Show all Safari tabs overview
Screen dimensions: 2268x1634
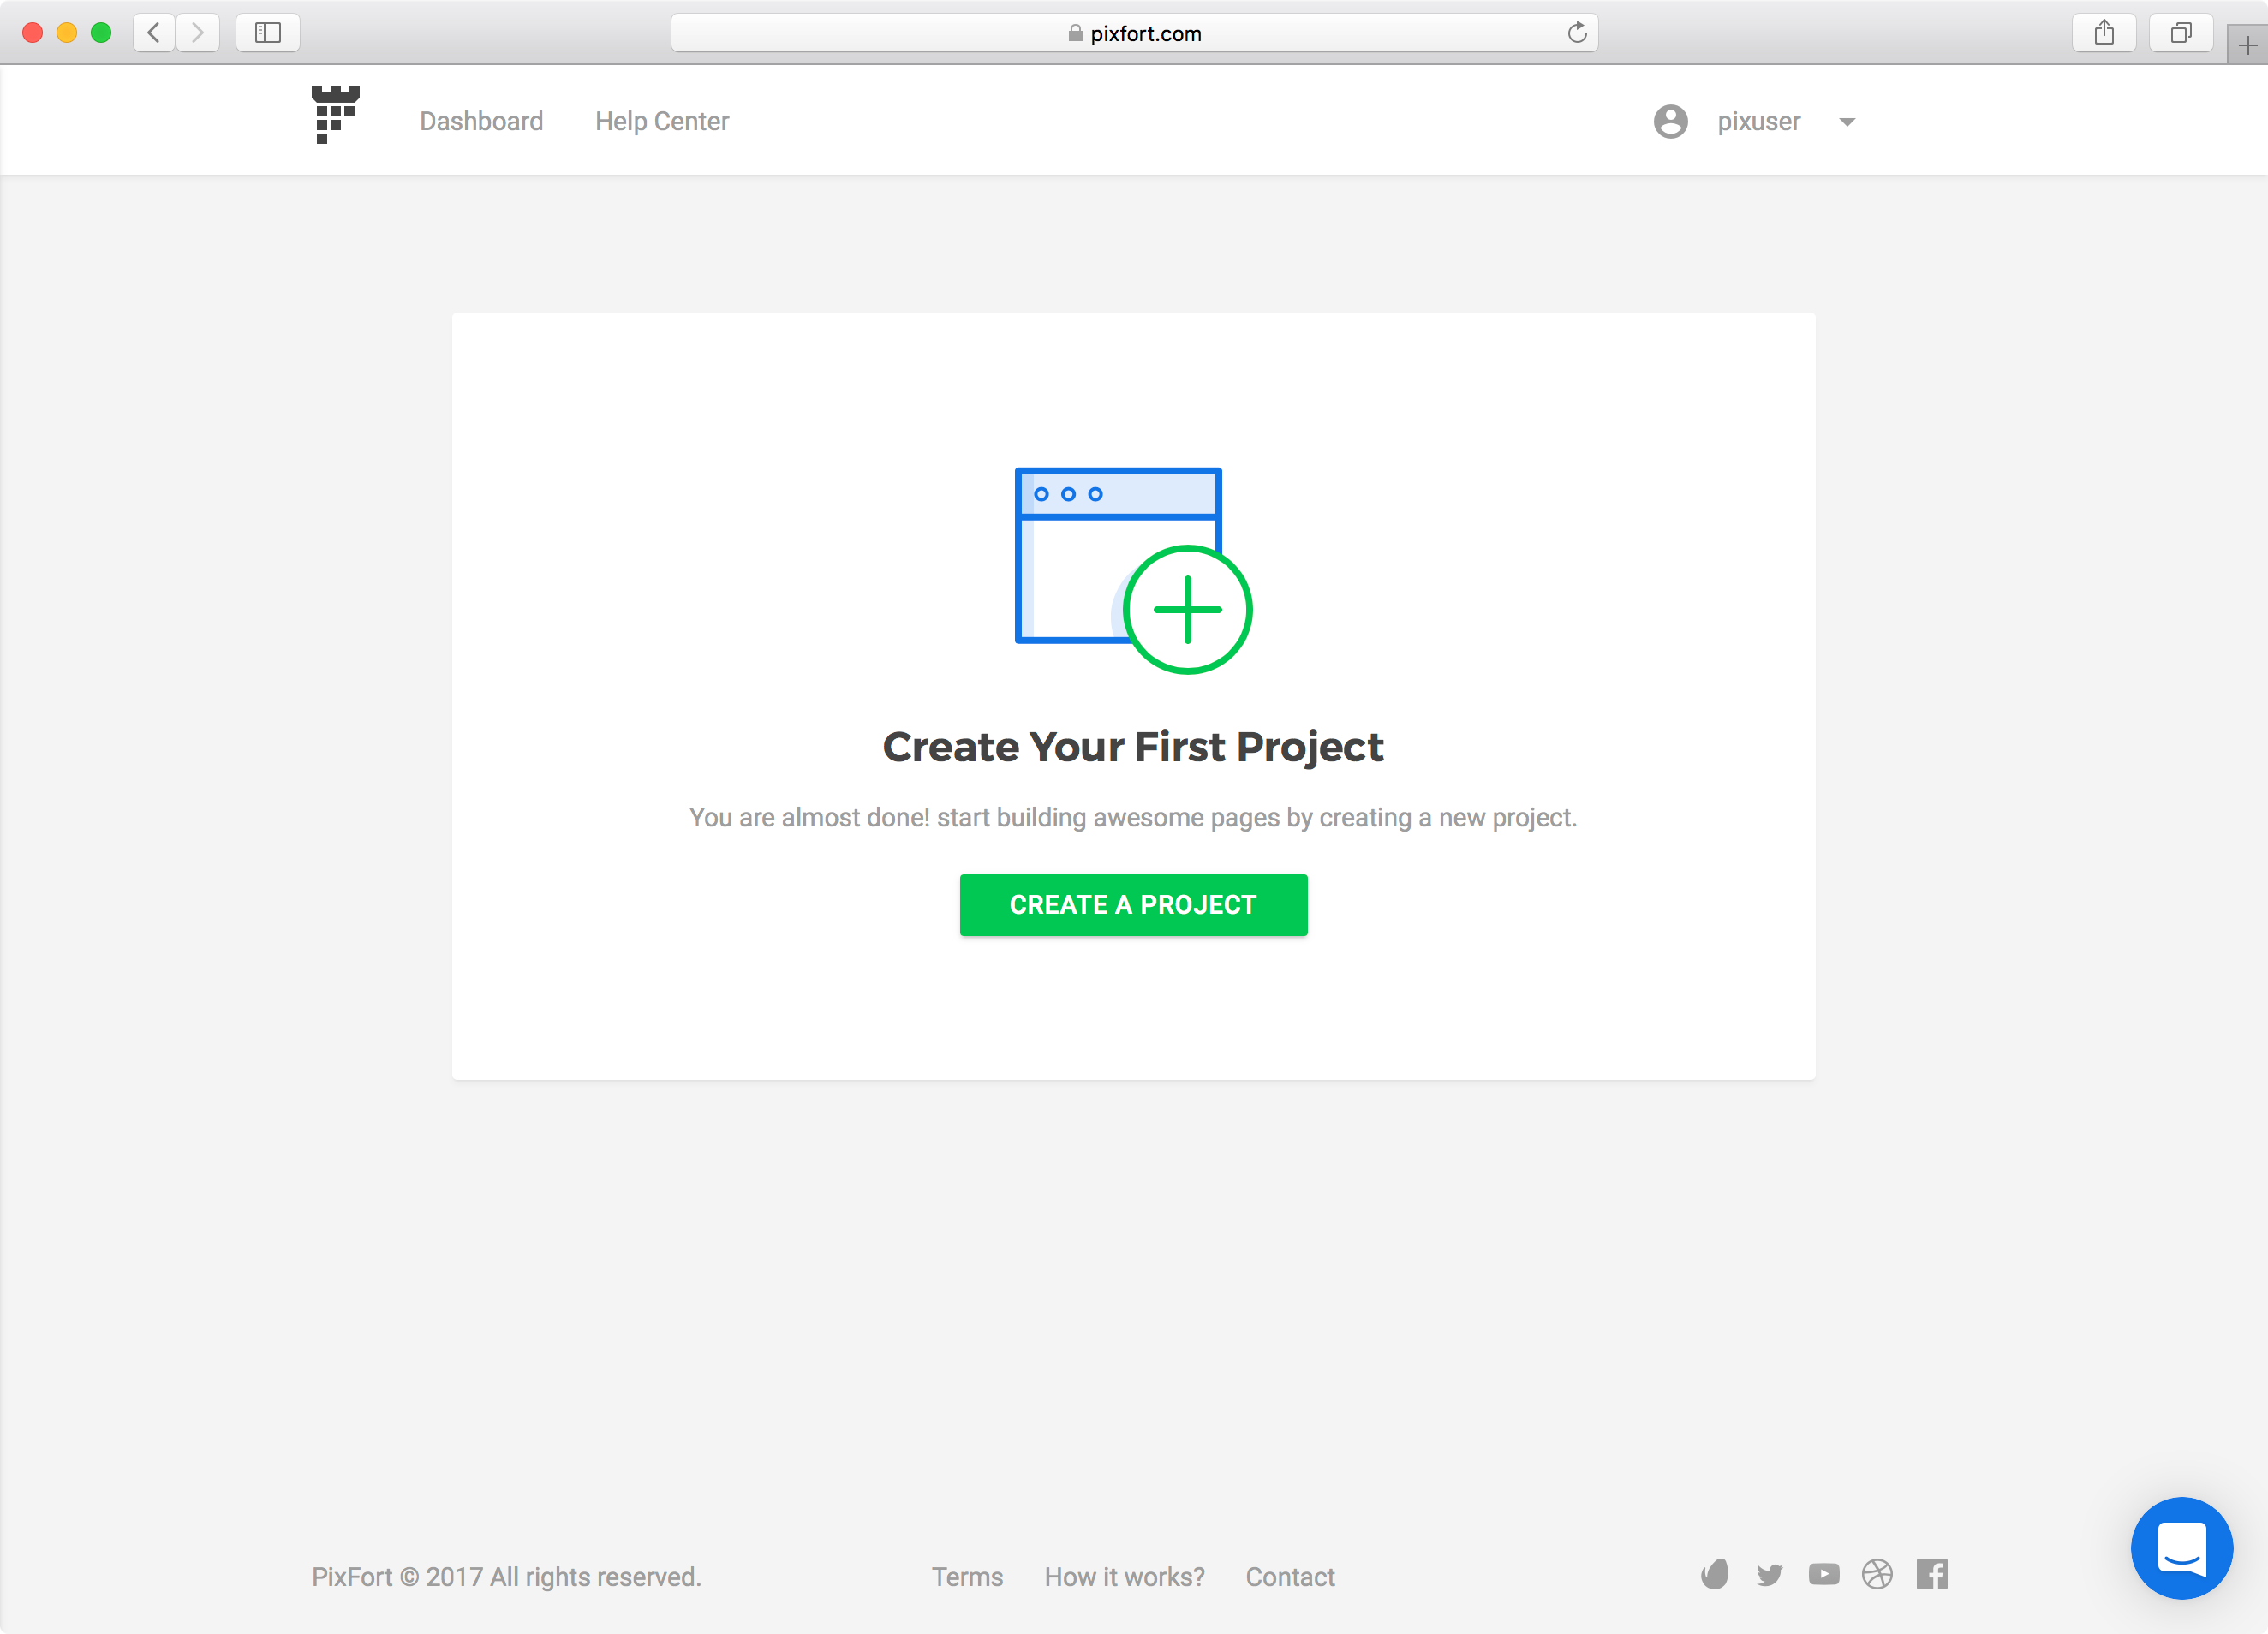tap(2181, 33)
